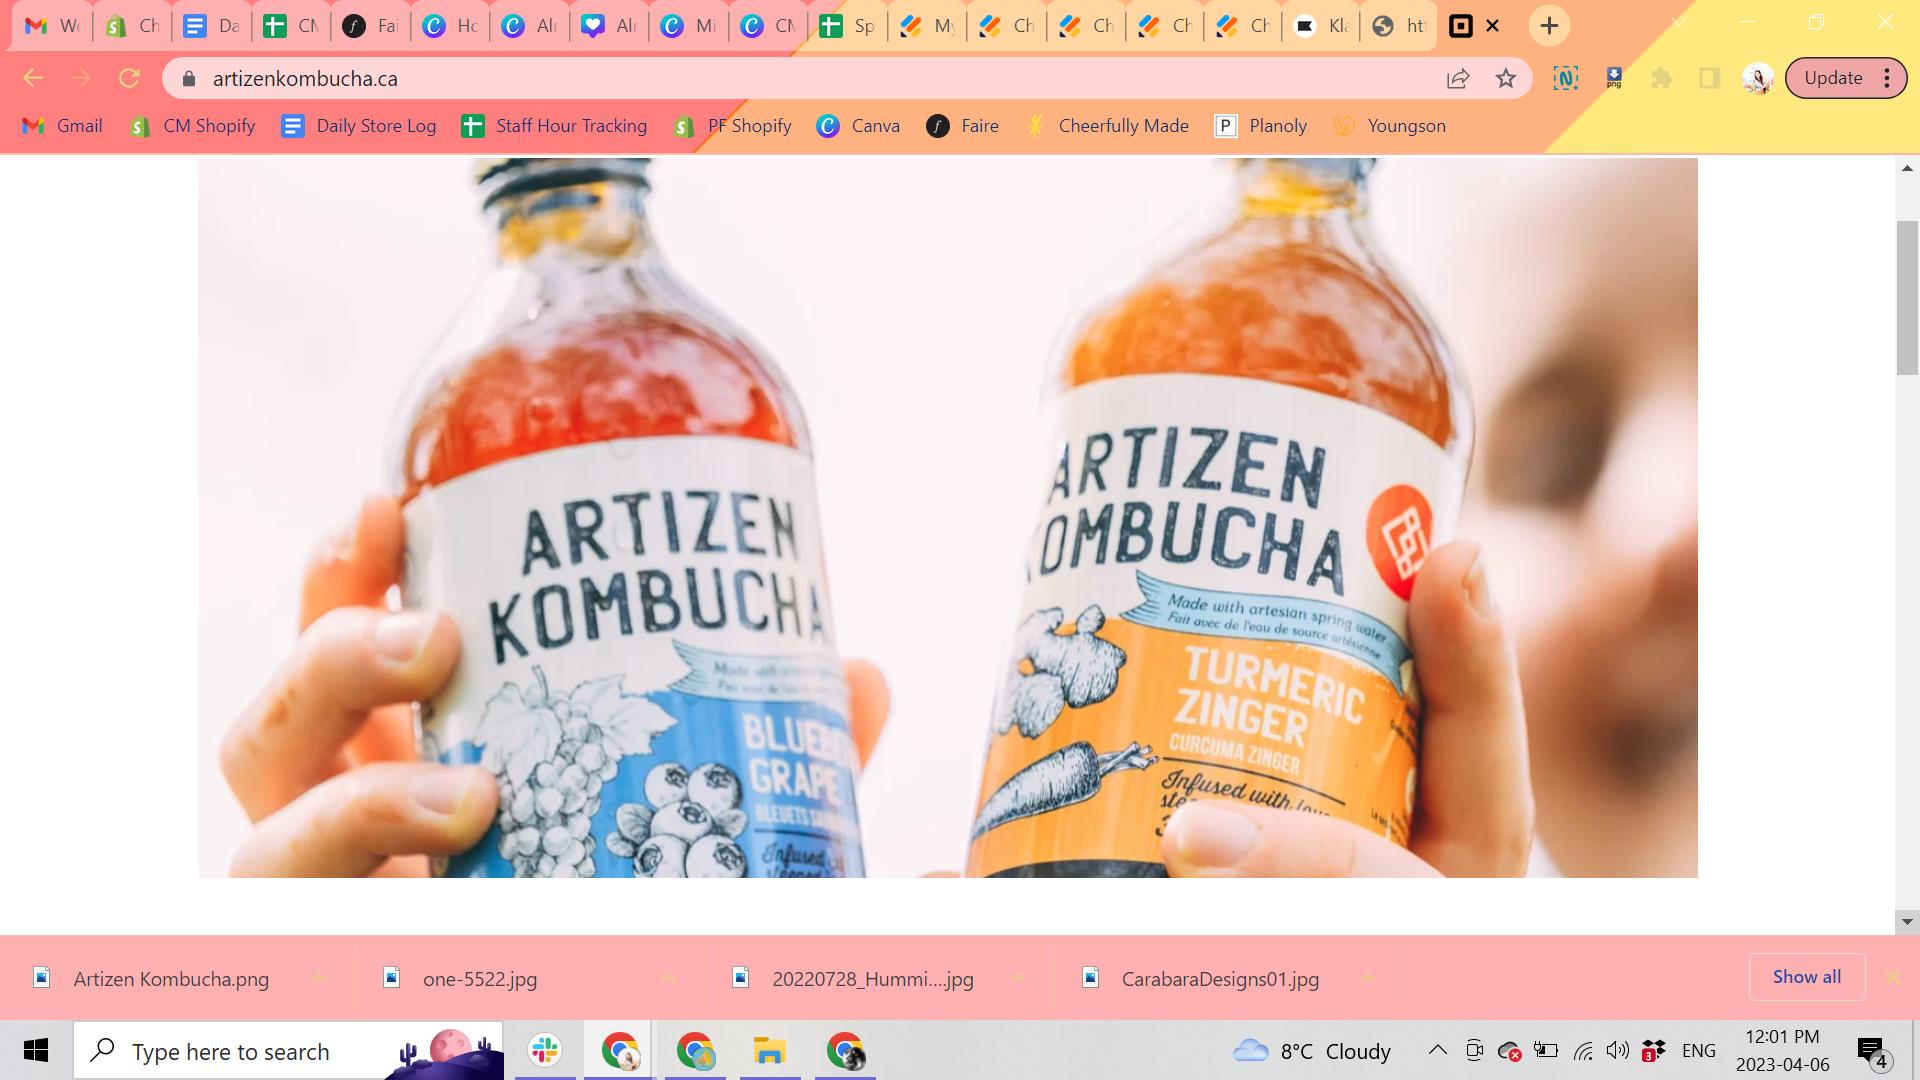Open the side panel icon
This screenshot has width=1920, height=1080.
[x=1710, y=78]
